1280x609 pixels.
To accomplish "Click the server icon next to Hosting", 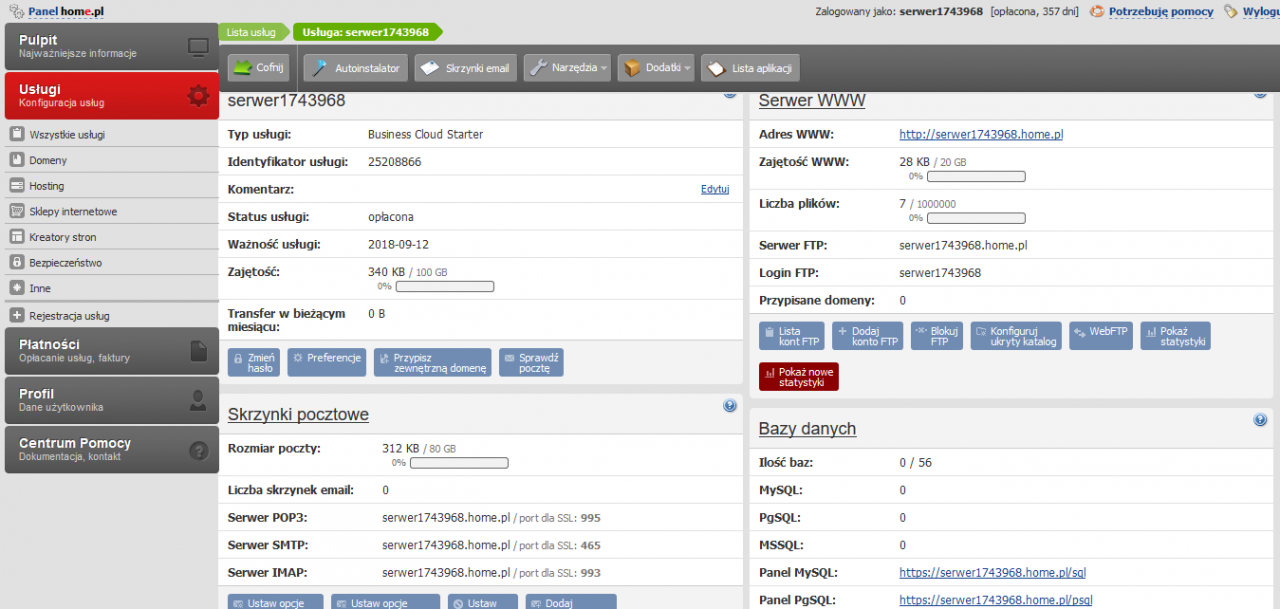I will tap(17, 186).
